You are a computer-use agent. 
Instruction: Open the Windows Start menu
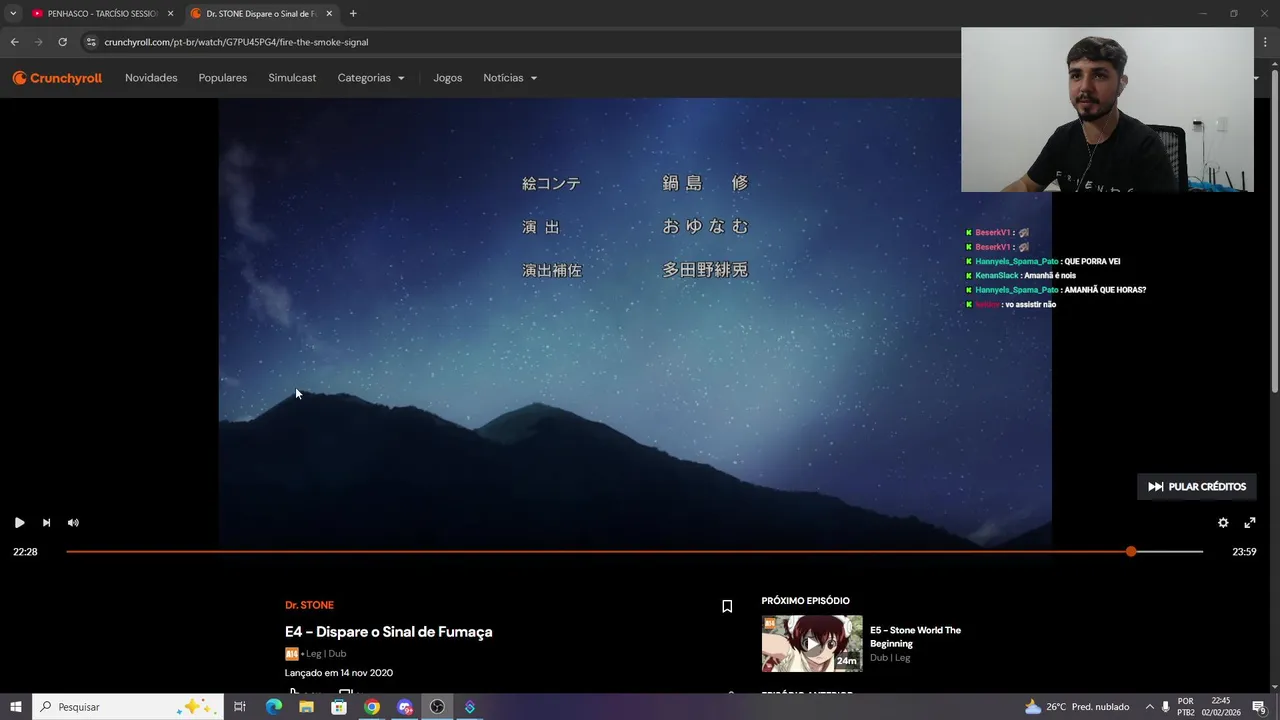click(x=16, y=707)
